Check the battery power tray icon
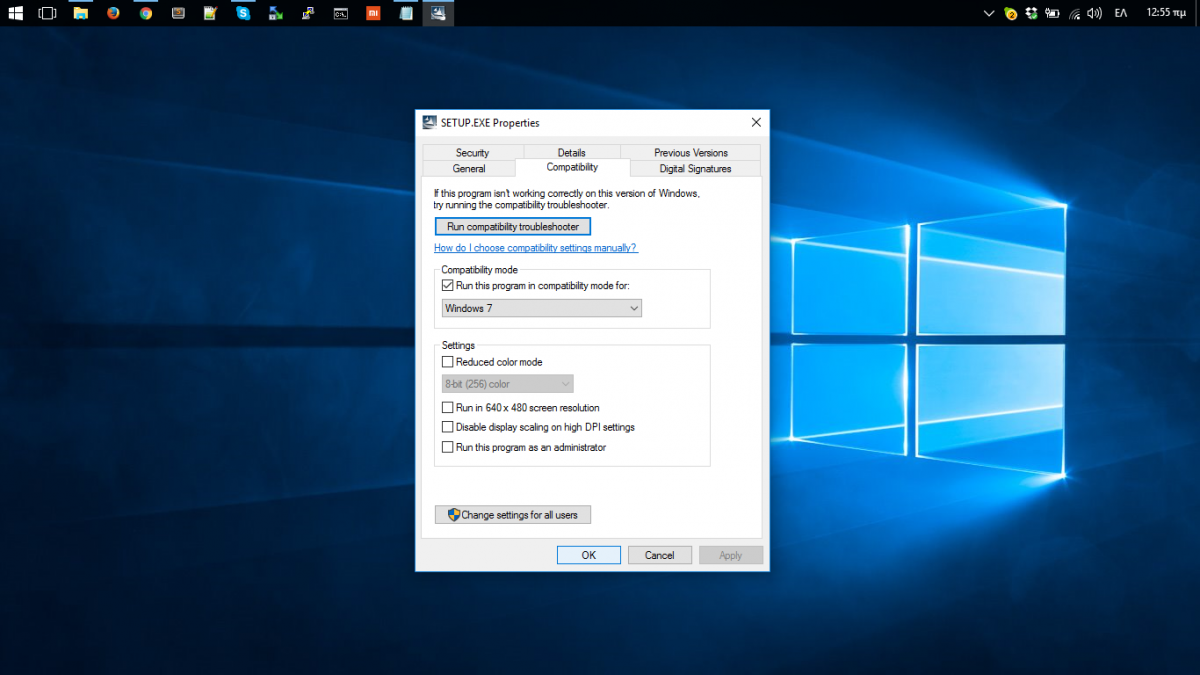Viewport: 1200px width, 675px height. click(1052, 14)
